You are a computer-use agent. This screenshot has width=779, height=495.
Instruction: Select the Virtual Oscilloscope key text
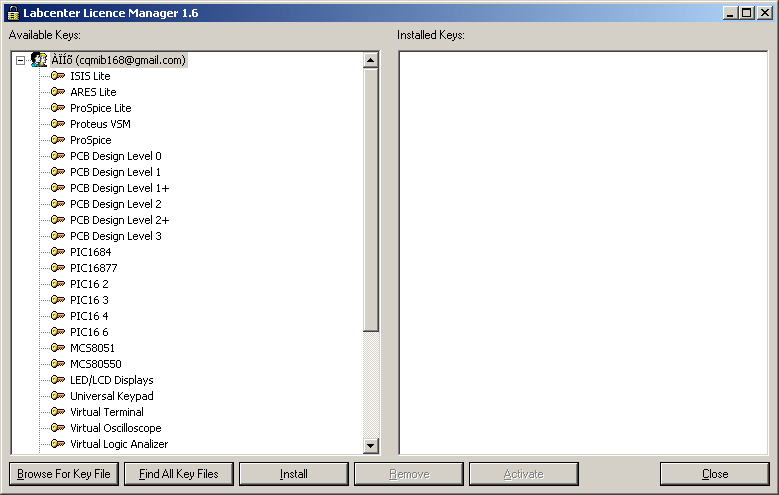(x=115, y=428)
